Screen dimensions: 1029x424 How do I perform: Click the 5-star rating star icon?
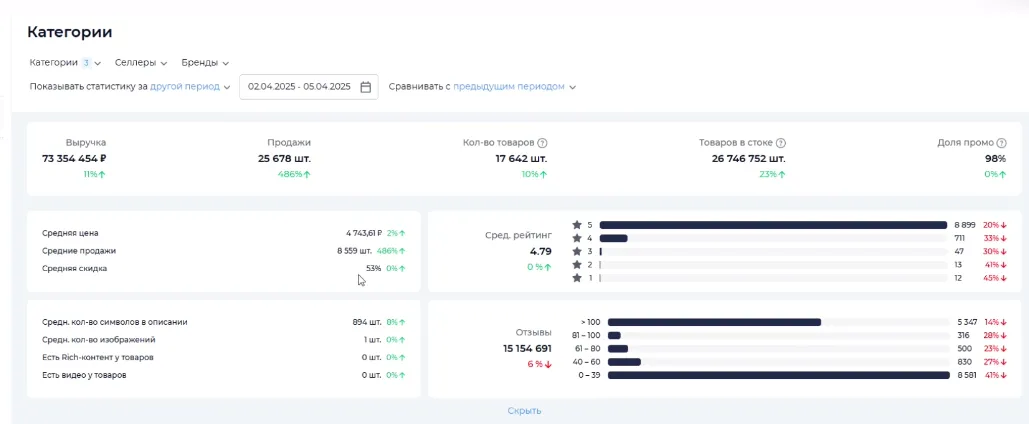(x=576, y=225)
